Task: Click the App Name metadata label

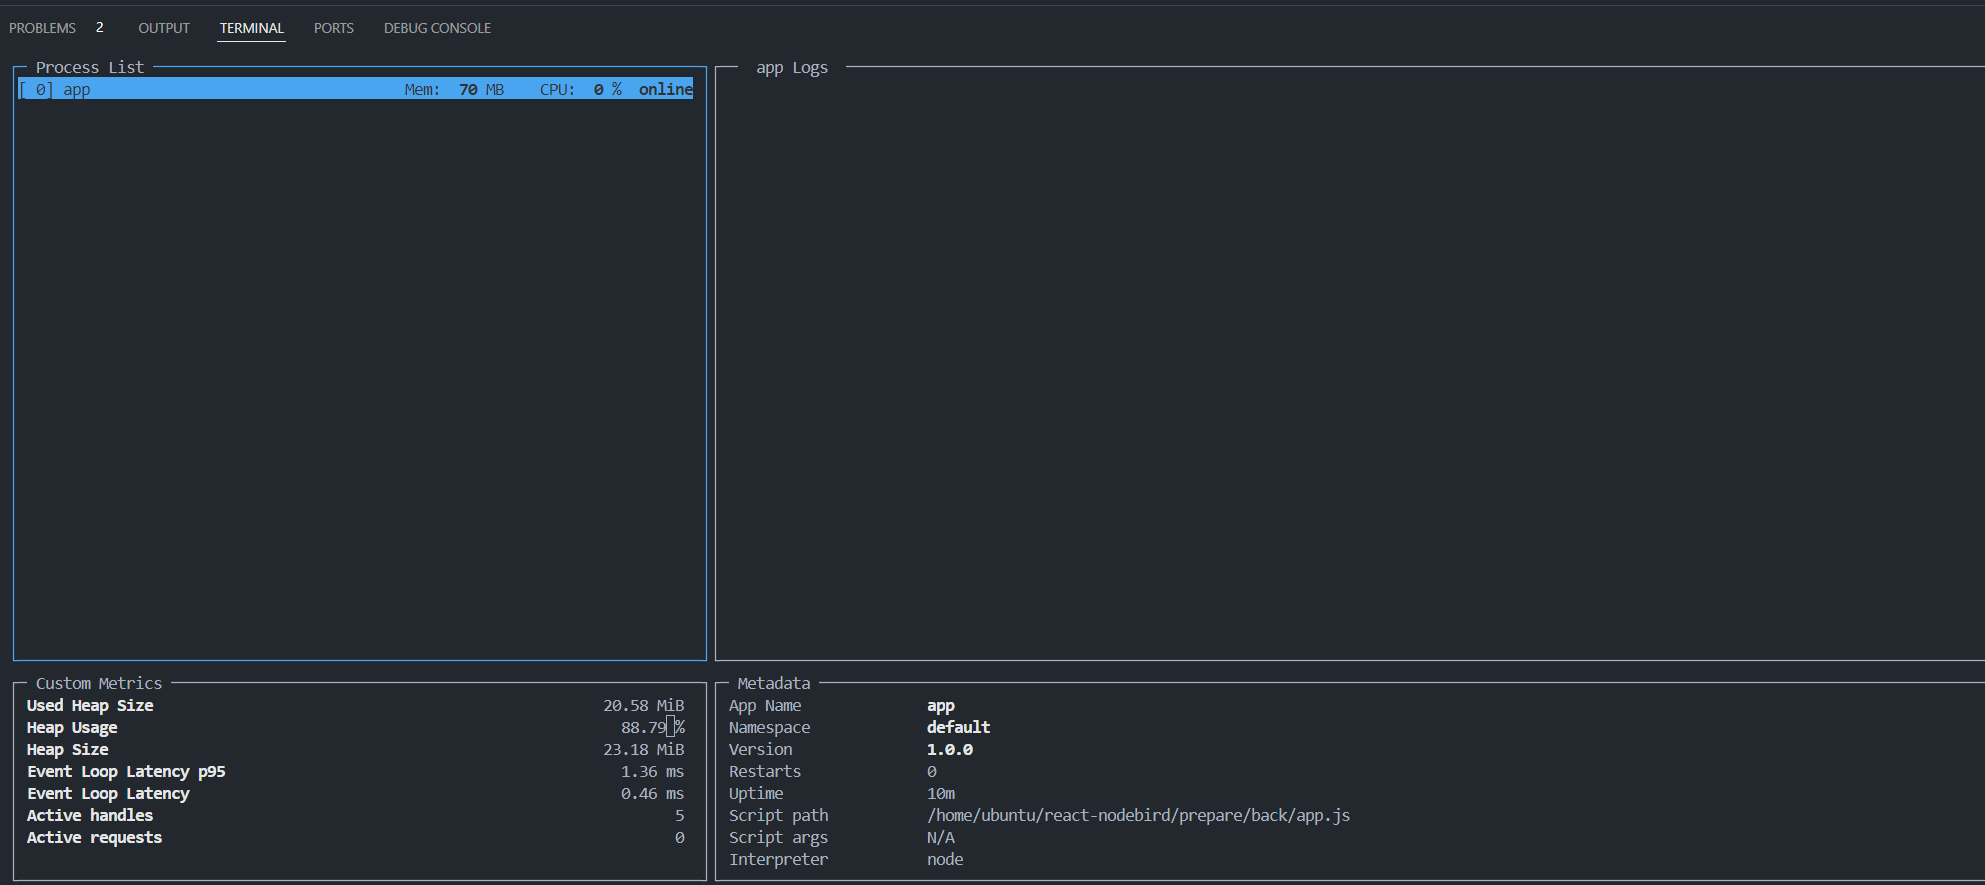Action: pos(765,705)
